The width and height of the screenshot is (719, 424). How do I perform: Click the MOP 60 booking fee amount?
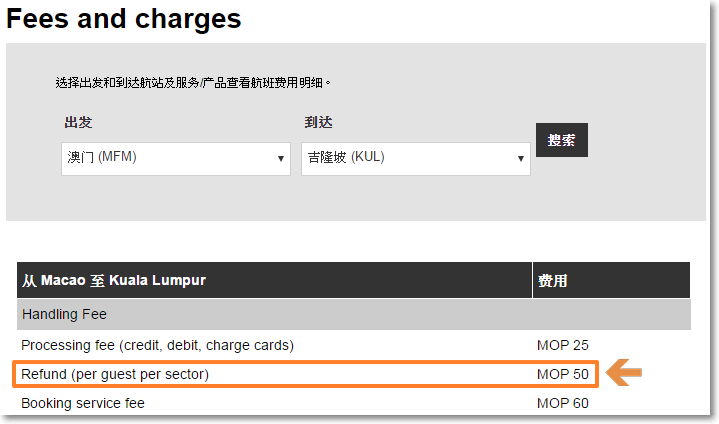(563, 403)
